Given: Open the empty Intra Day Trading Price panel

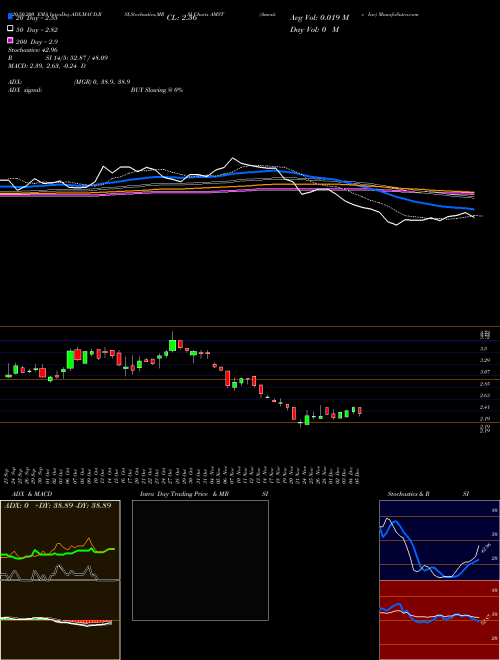Looking at the screenshot, I should (x=200, y=560).
